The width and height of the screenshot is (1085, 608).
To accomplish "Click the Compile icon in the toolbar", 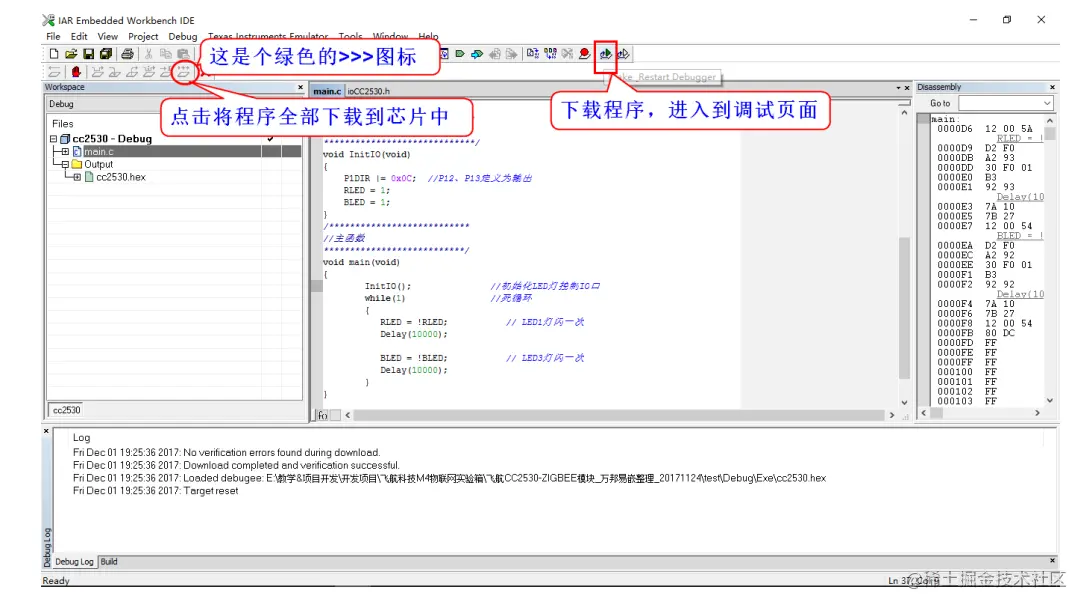I will tap(533, 54).
